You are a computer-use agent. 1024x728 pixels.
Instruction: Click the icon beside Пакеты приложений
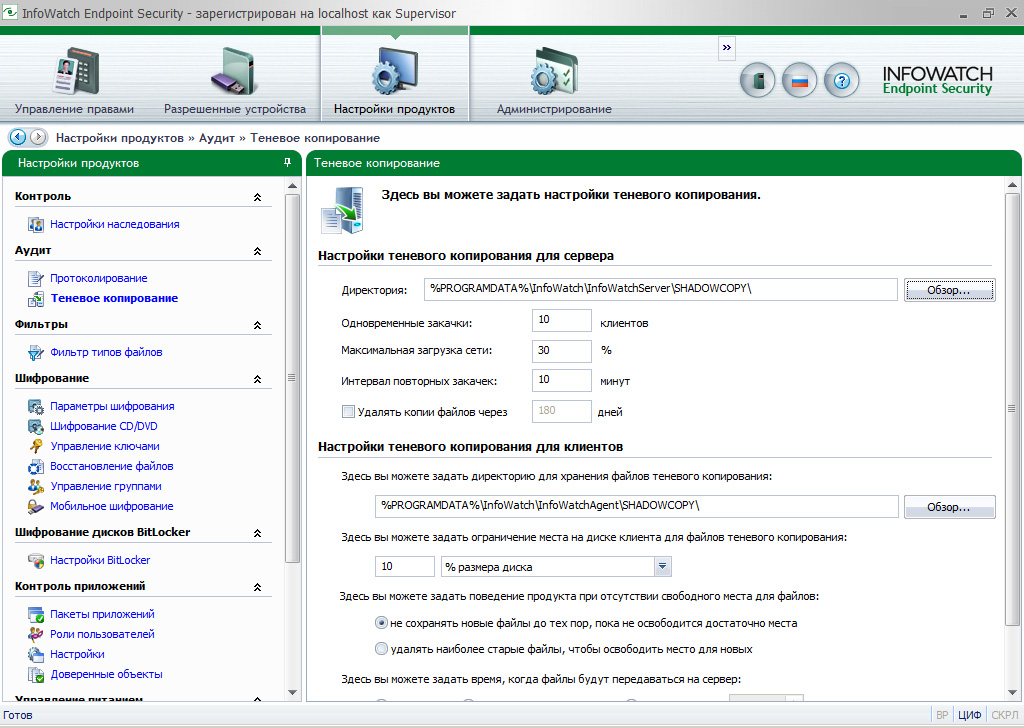(36, 614)
